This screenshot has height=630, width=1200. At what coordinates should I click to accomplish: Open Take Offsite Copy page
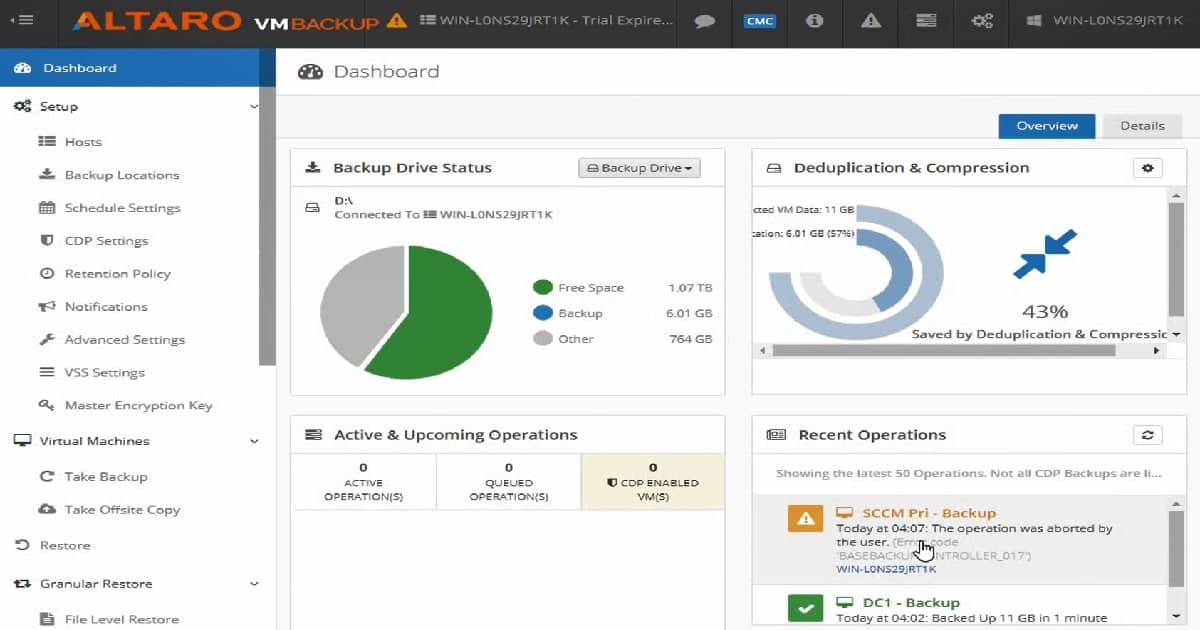(x=122, y=510)
